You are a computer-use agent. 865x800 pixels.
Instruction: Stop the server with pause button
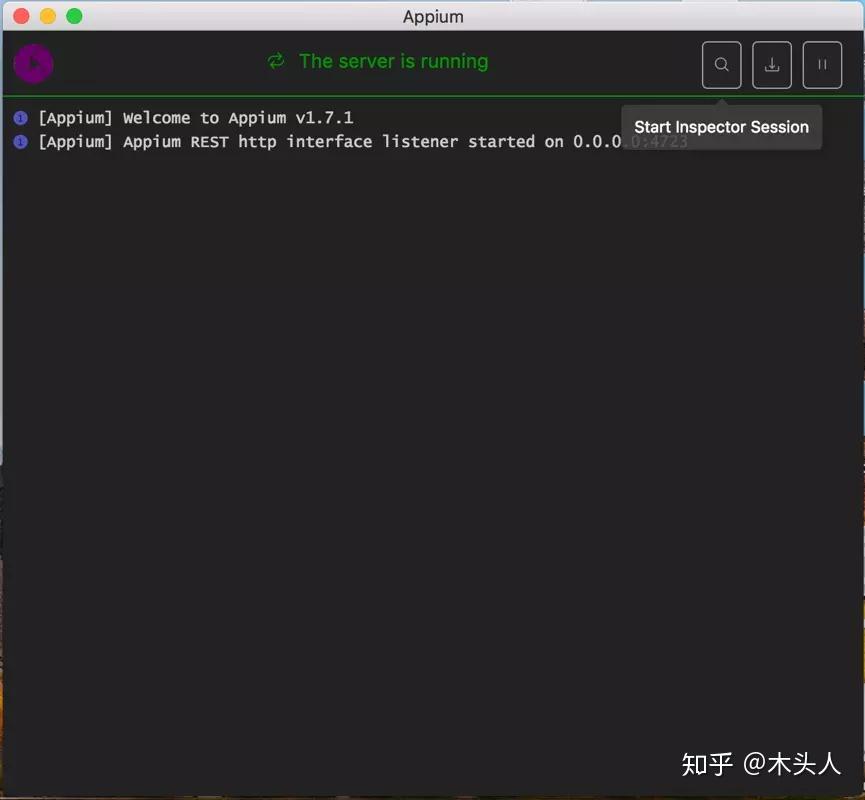(x=822, y=65)
